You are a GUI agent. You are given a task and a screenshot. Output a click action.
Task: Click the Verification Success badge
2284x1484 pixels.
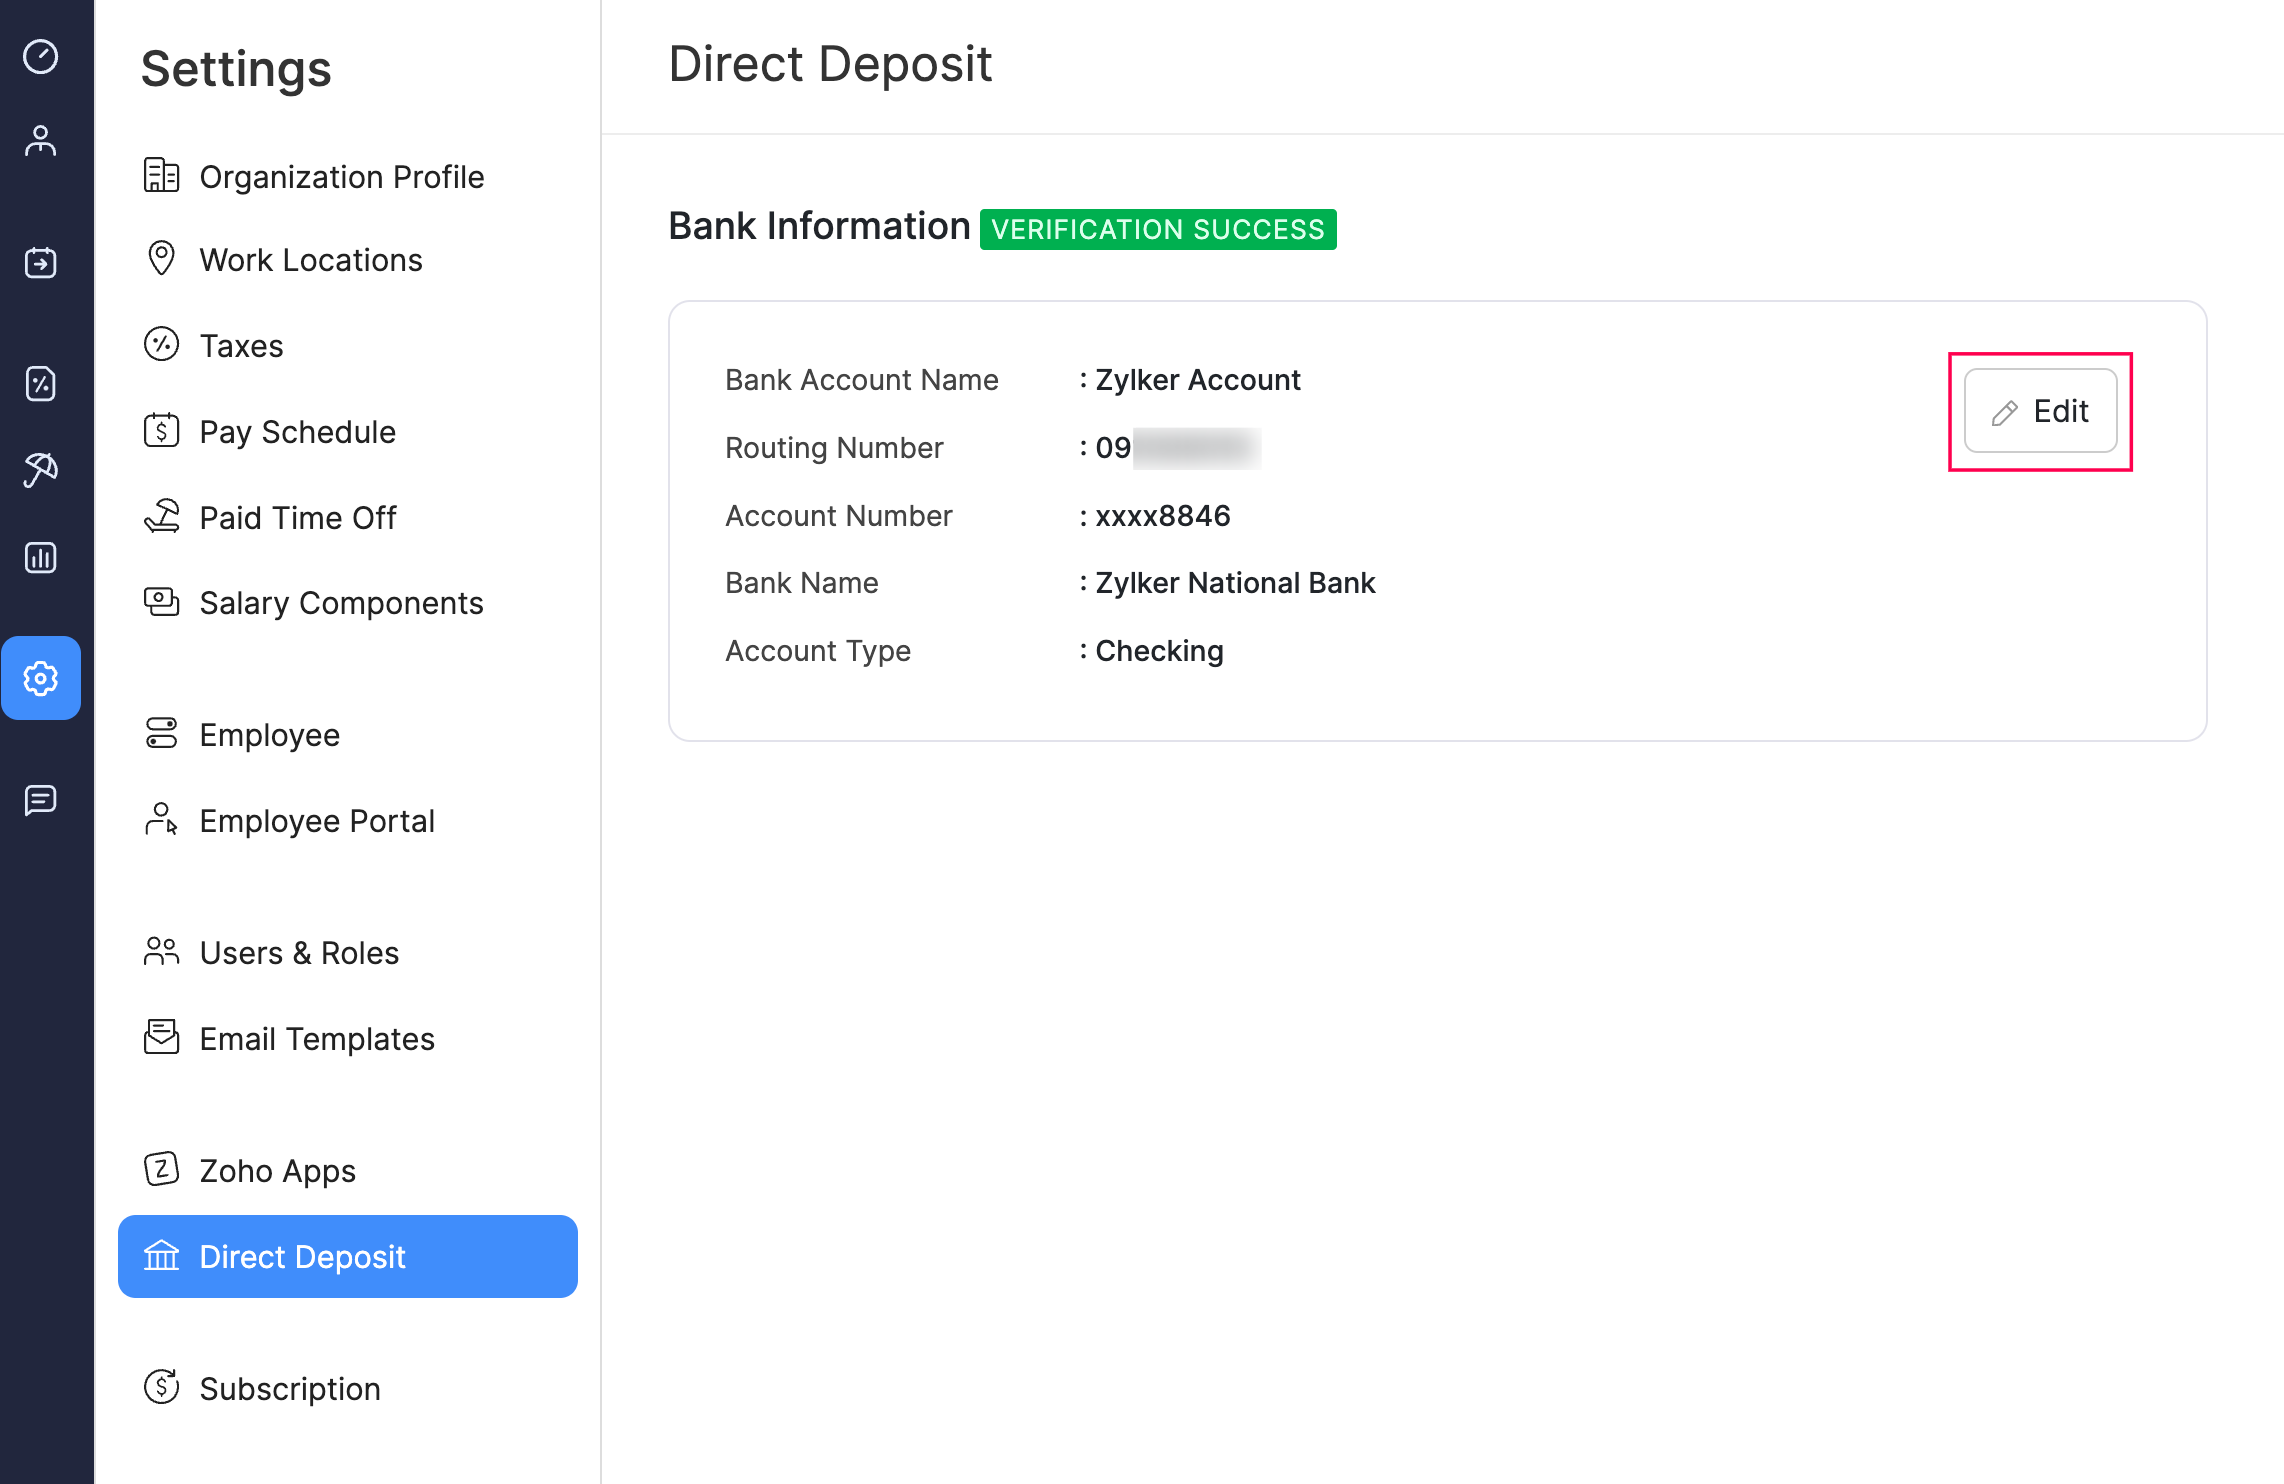pos(1157,229)
